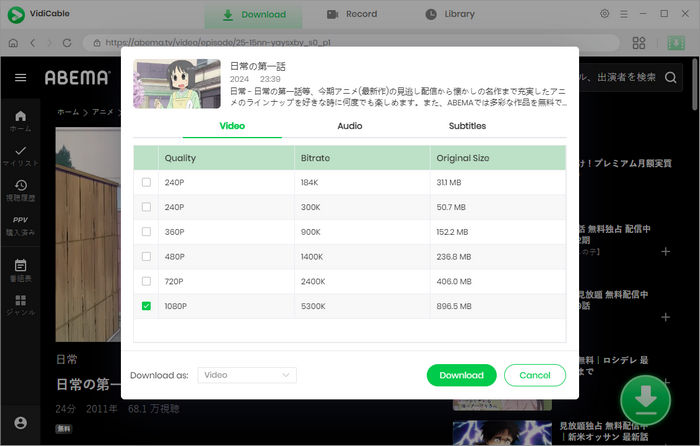This screenshot has width=700, height=446.
Task: Click the floating green download circle button
Action: click(646, 400)
